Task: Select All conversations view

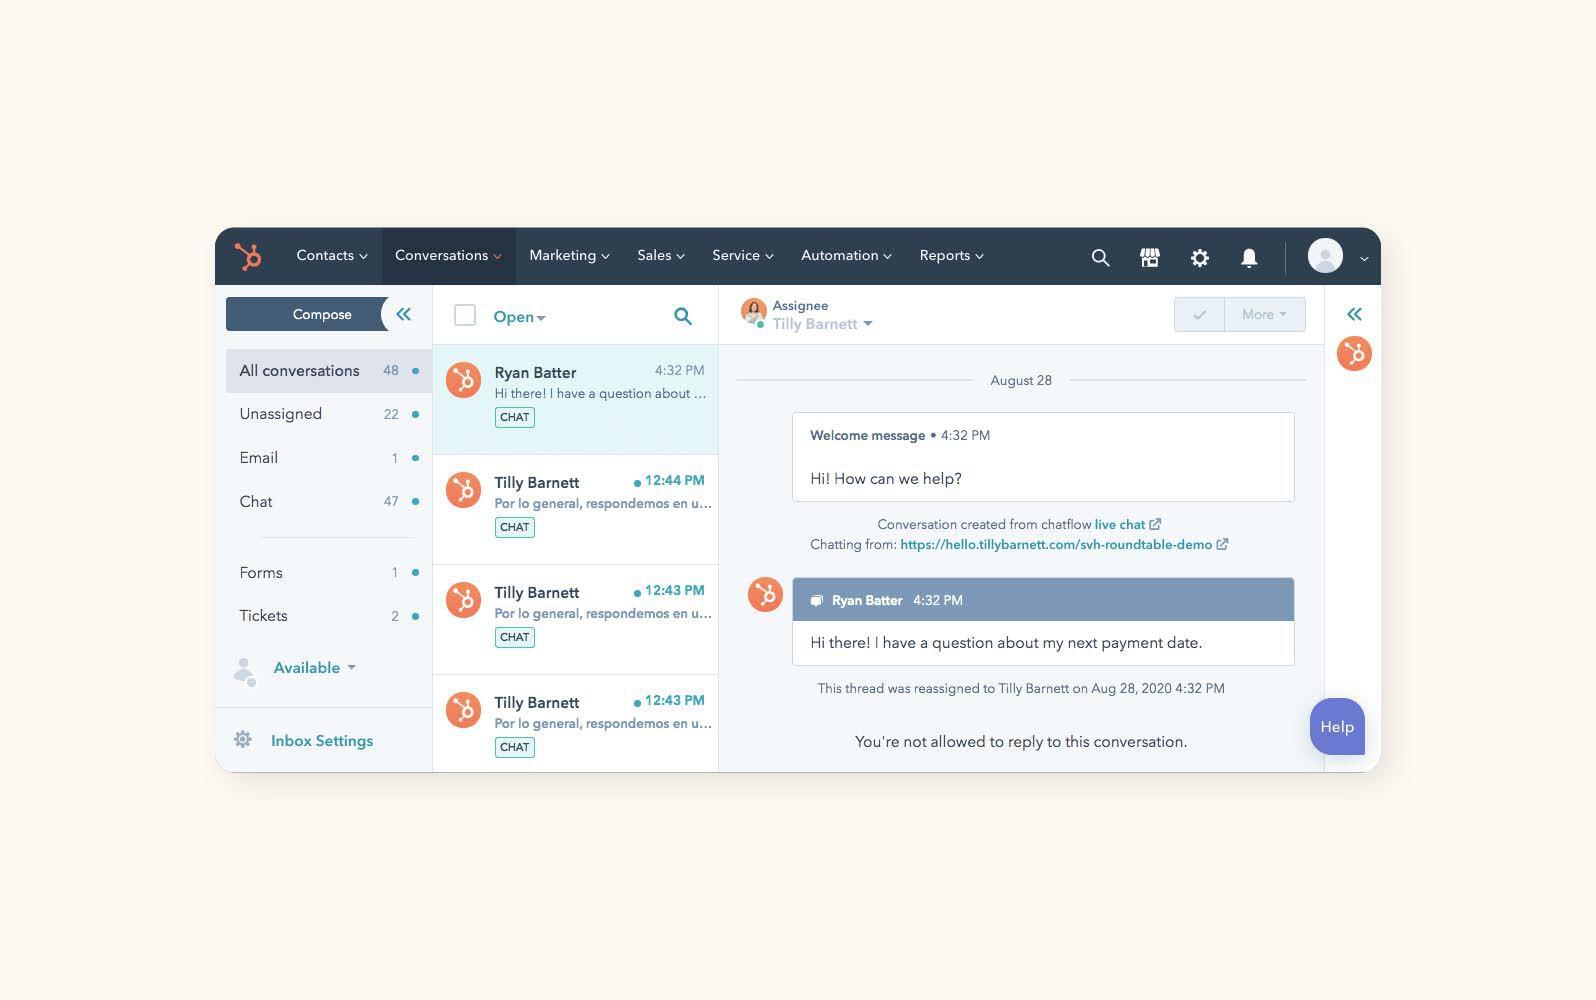Action: [329, 370]
